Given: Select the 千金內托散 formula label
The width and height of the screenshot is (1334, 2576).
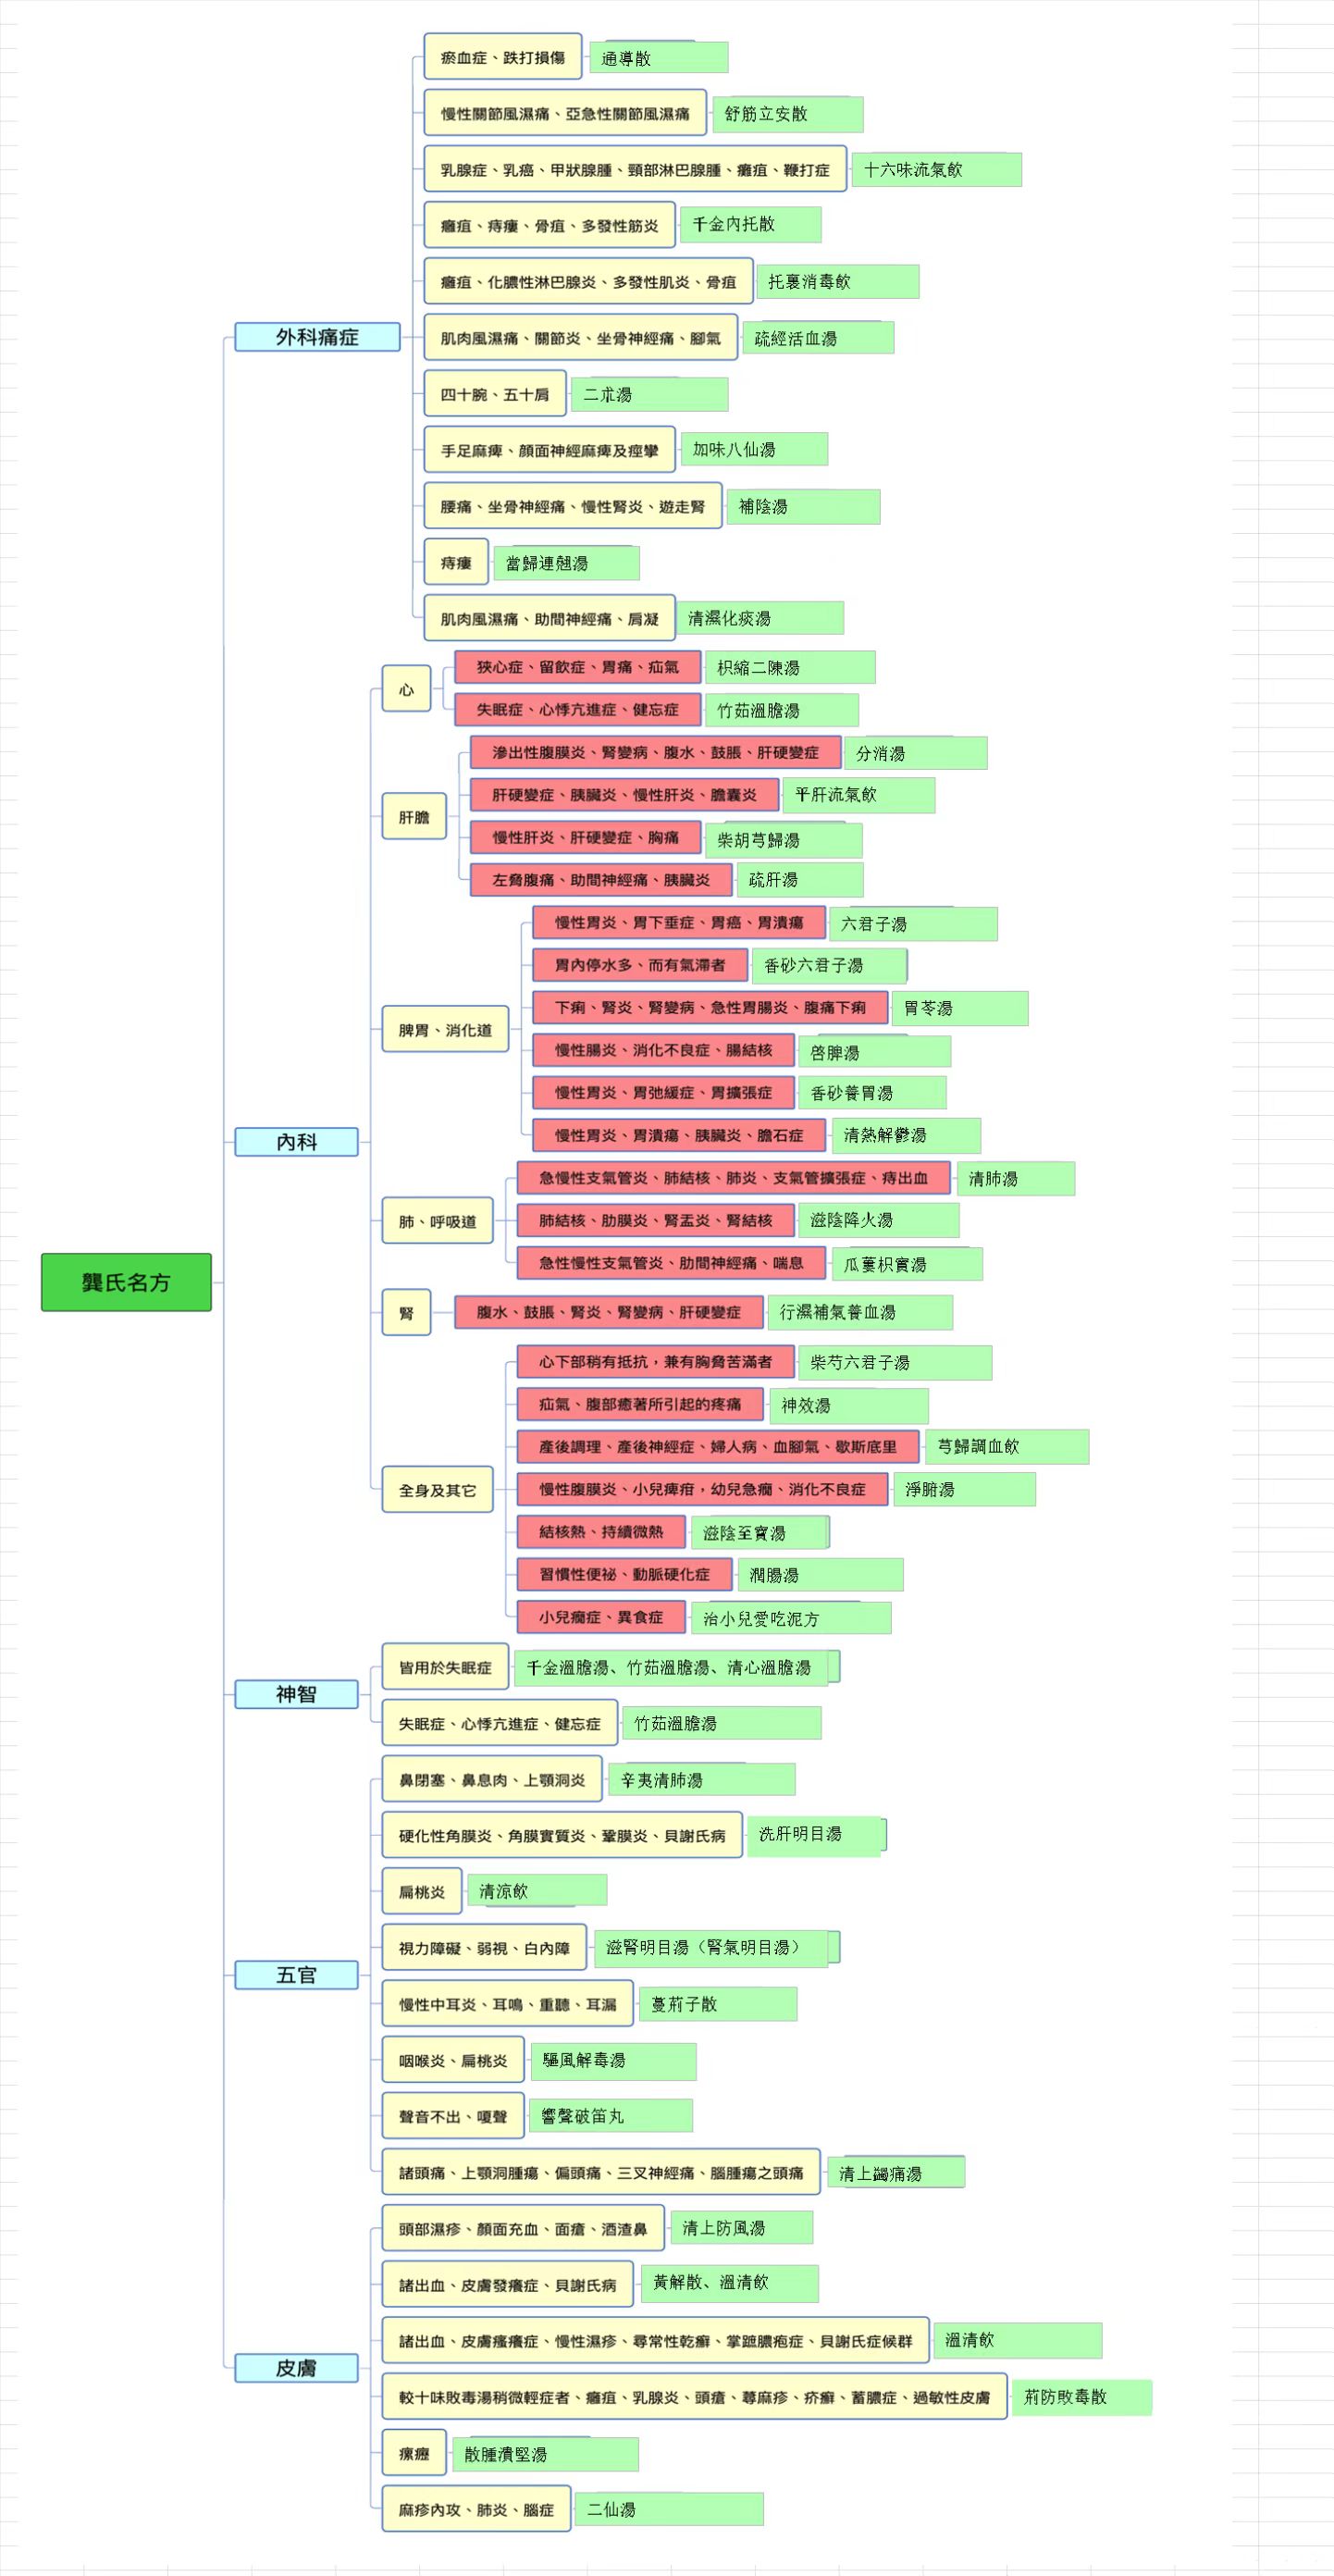Looking at the screenshot, I should (751, 224).
